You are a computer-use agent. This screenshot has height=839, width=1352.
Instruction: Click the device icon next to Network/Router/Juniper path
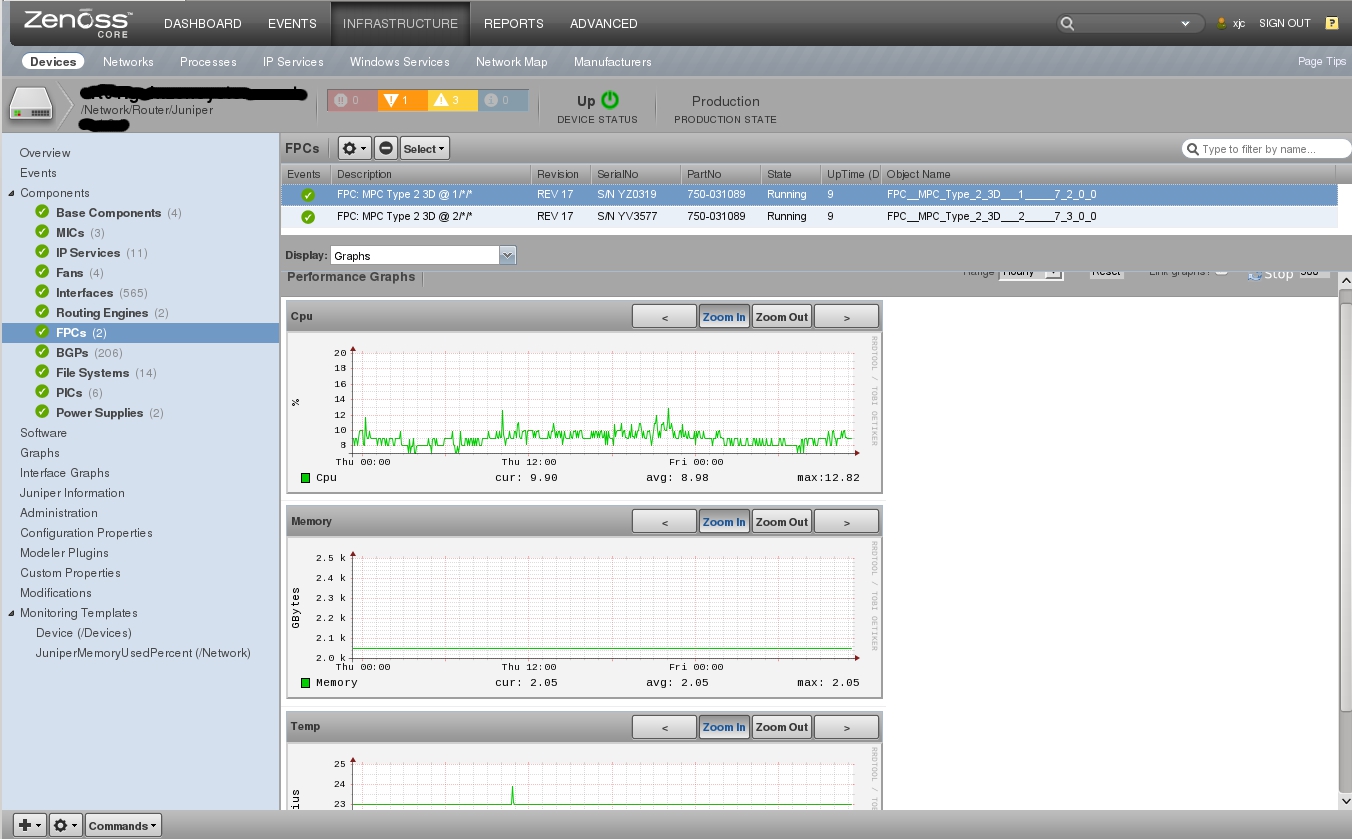point(30,103)
